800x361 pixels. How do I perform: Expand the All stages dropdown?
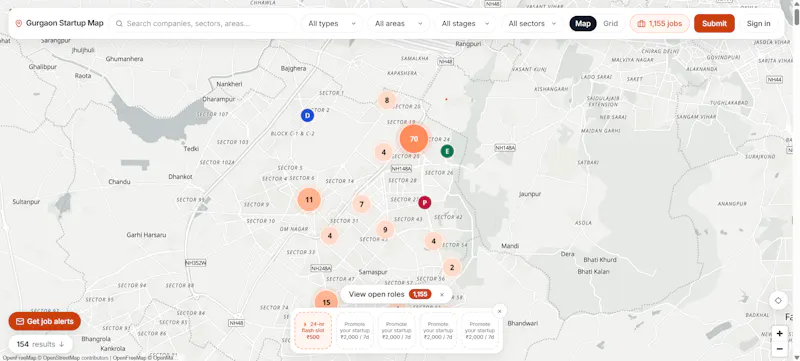pos(465,23)
